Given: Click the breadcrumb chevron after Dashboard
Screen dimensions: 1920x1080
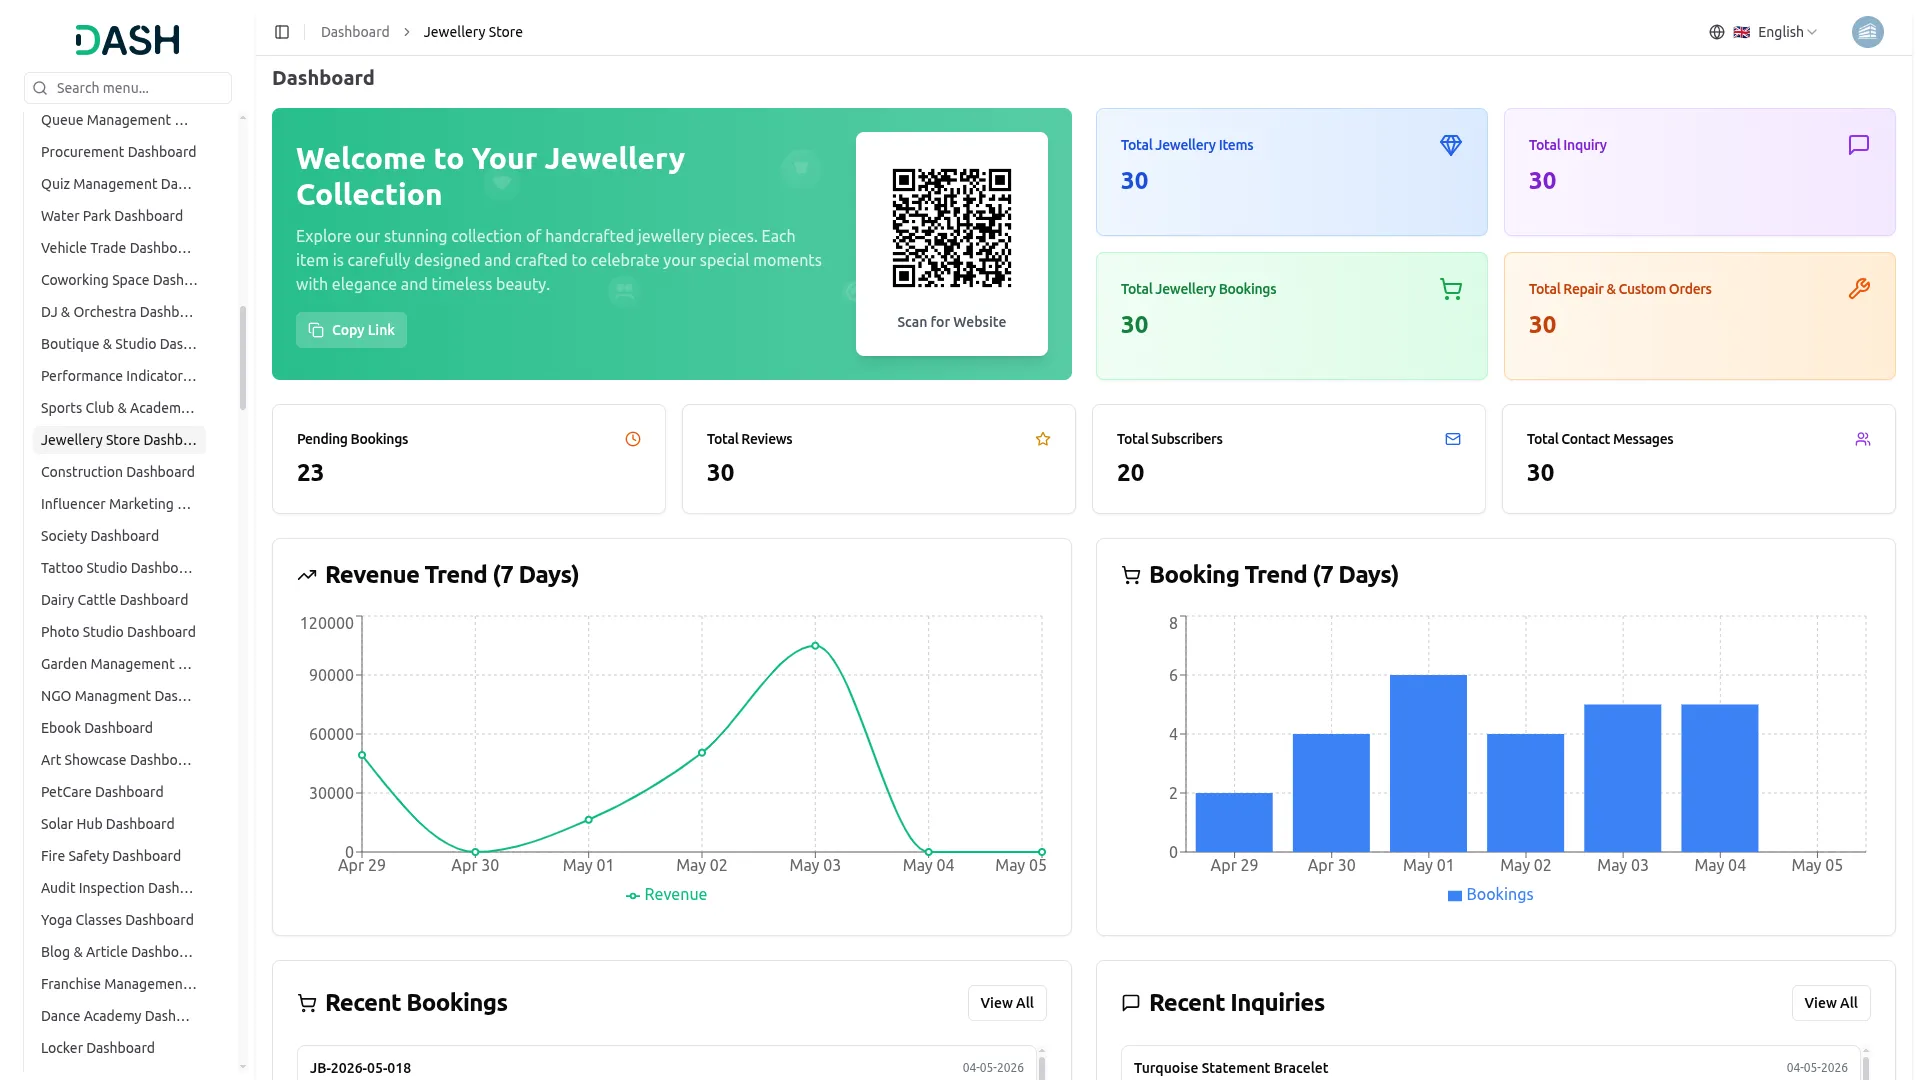Looking at the screenshot, I should [407, 32].
